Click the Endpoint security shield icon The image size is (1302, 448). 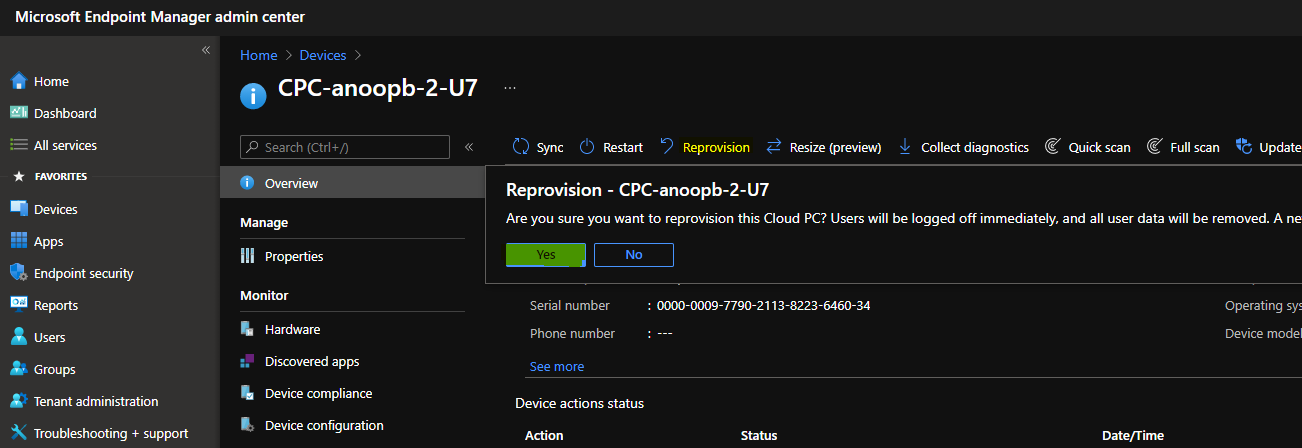tap(18, 273)
